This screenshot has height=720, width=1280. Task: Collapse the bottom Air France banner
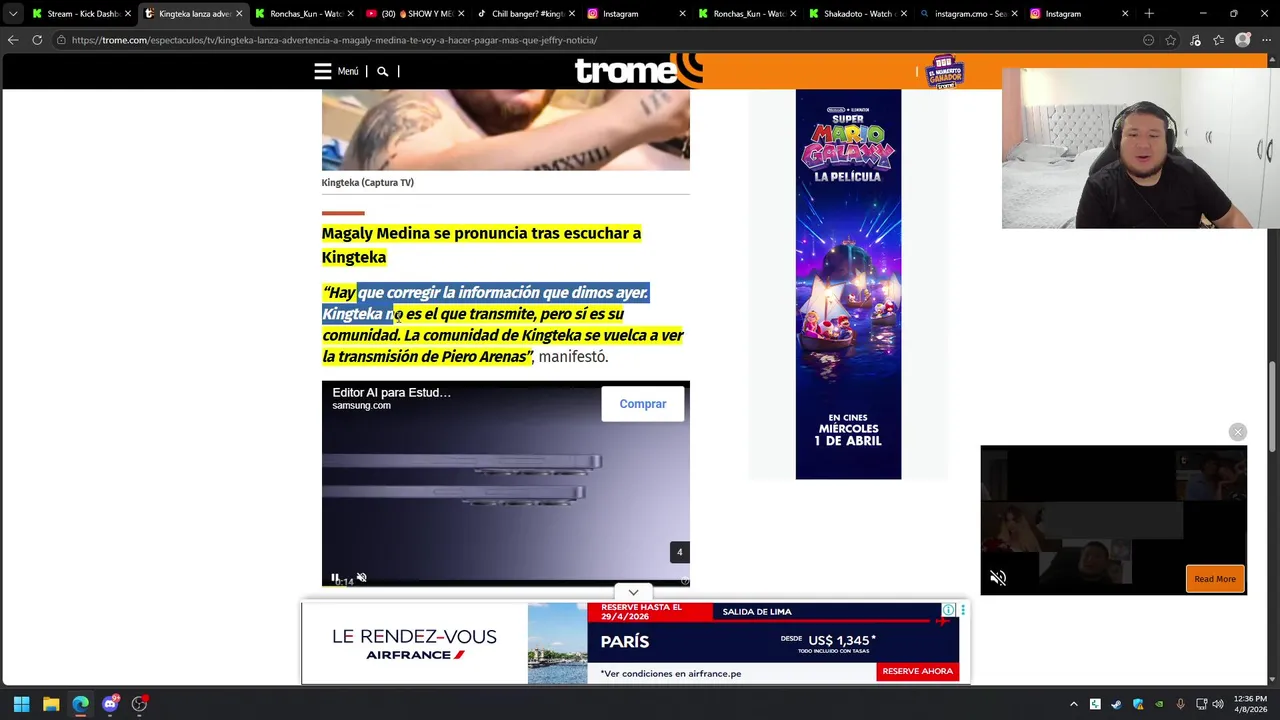pyautogui.click(x=633, y=592)
